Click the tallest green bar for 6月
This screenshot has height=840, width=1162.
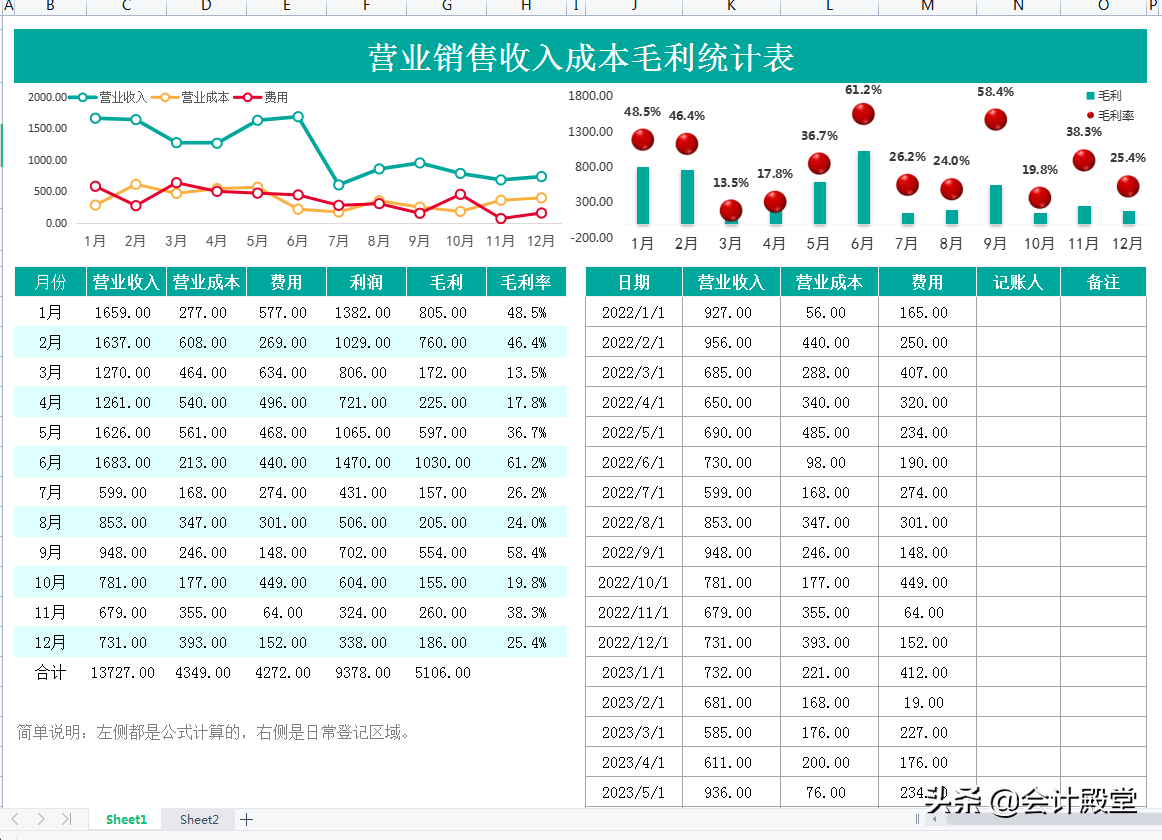(x=862, y=185)
